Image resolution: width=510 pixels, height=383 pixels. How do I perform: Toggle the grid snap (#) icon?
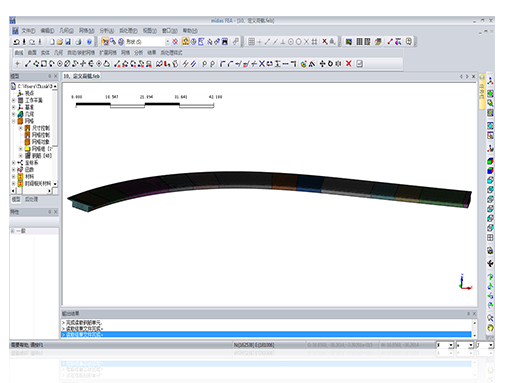314,42
